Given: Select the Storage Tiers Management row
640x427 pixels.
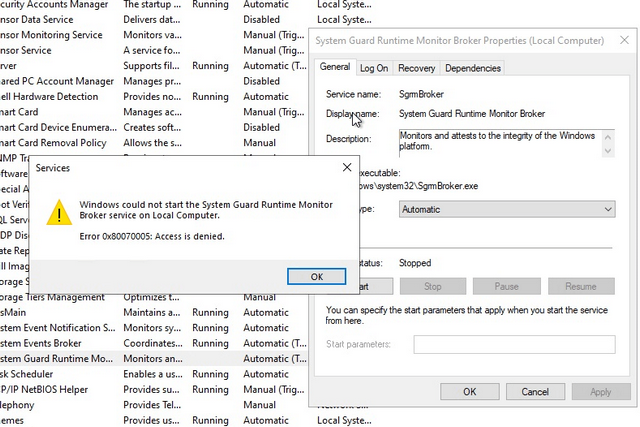Looking at the screenshot, I should pos(153,298).
